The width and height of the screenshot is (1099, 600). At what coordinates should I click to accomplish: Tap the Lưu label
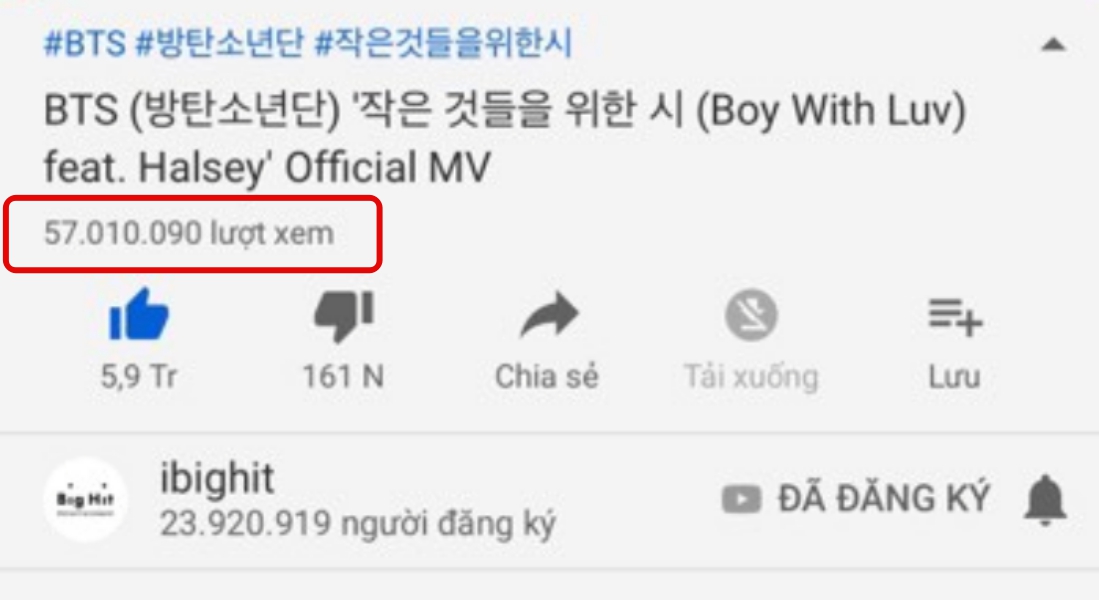pos(954,377)
